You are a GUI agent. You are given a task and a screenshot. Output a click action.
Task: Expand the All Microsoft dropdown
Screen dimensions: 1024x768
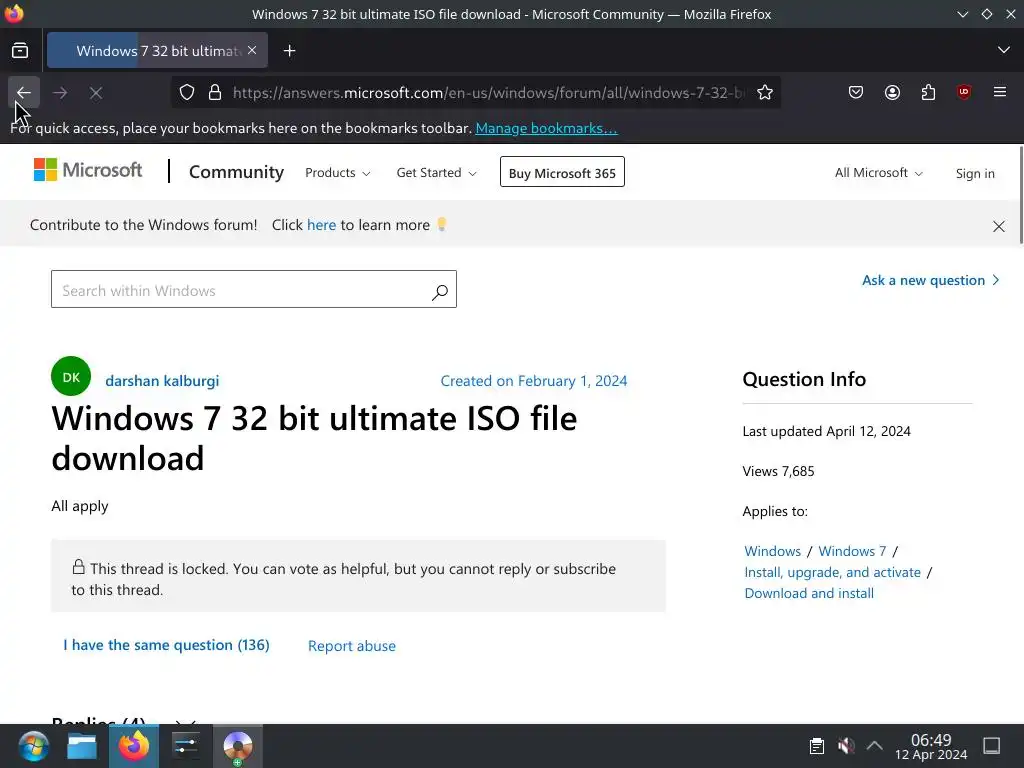(x=878, y=172)
